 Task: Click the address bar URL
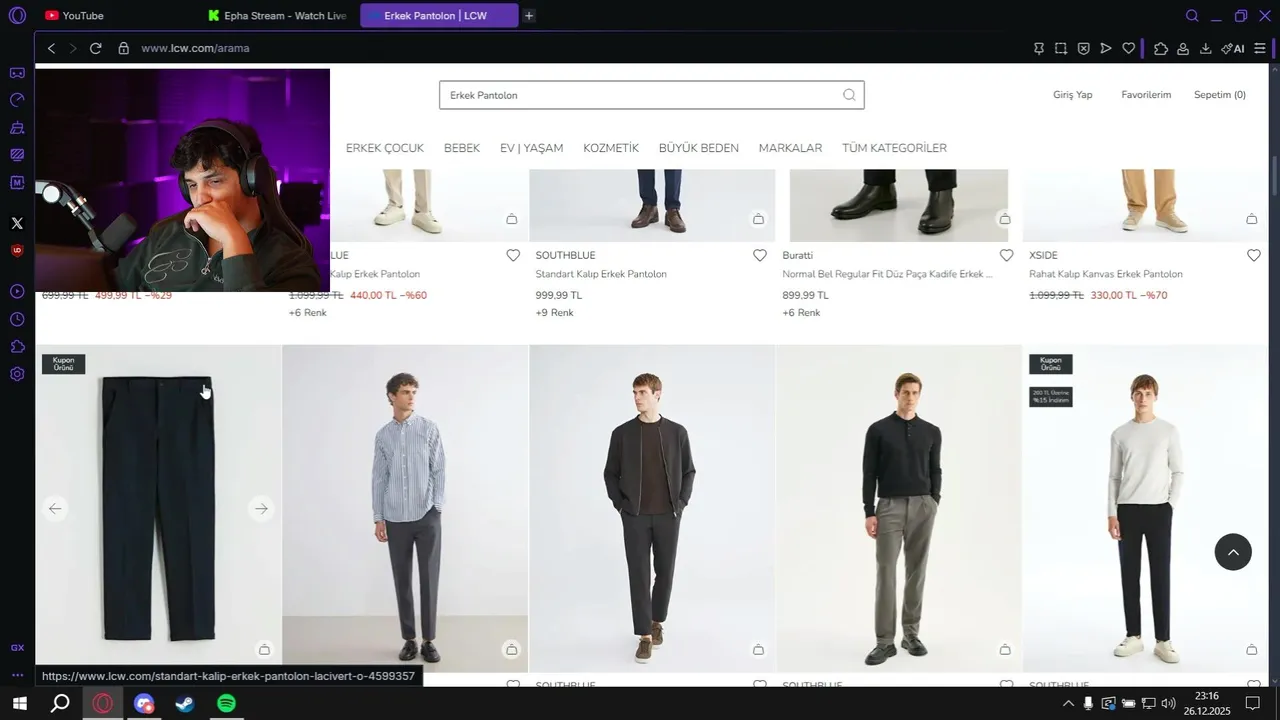click(x=195, y=48)
